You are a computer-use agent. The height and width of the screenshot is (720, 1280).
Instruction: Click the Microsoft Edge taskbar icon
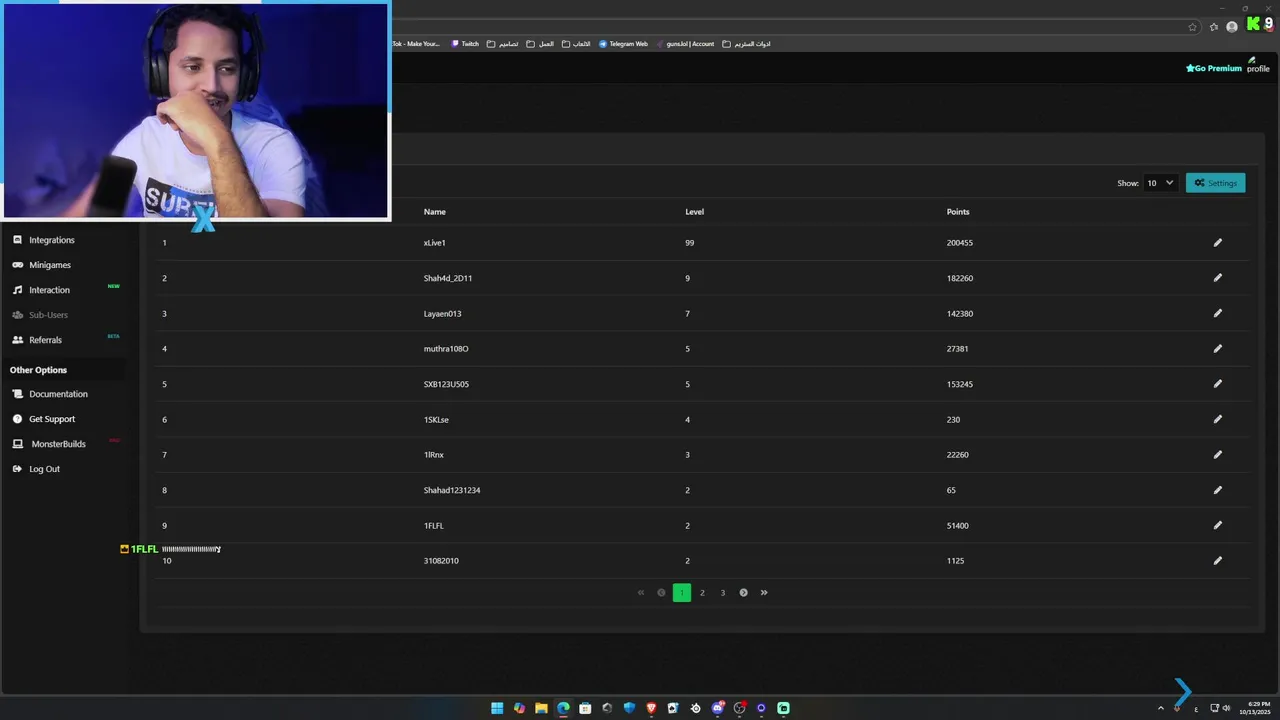(x=563, y=708)
